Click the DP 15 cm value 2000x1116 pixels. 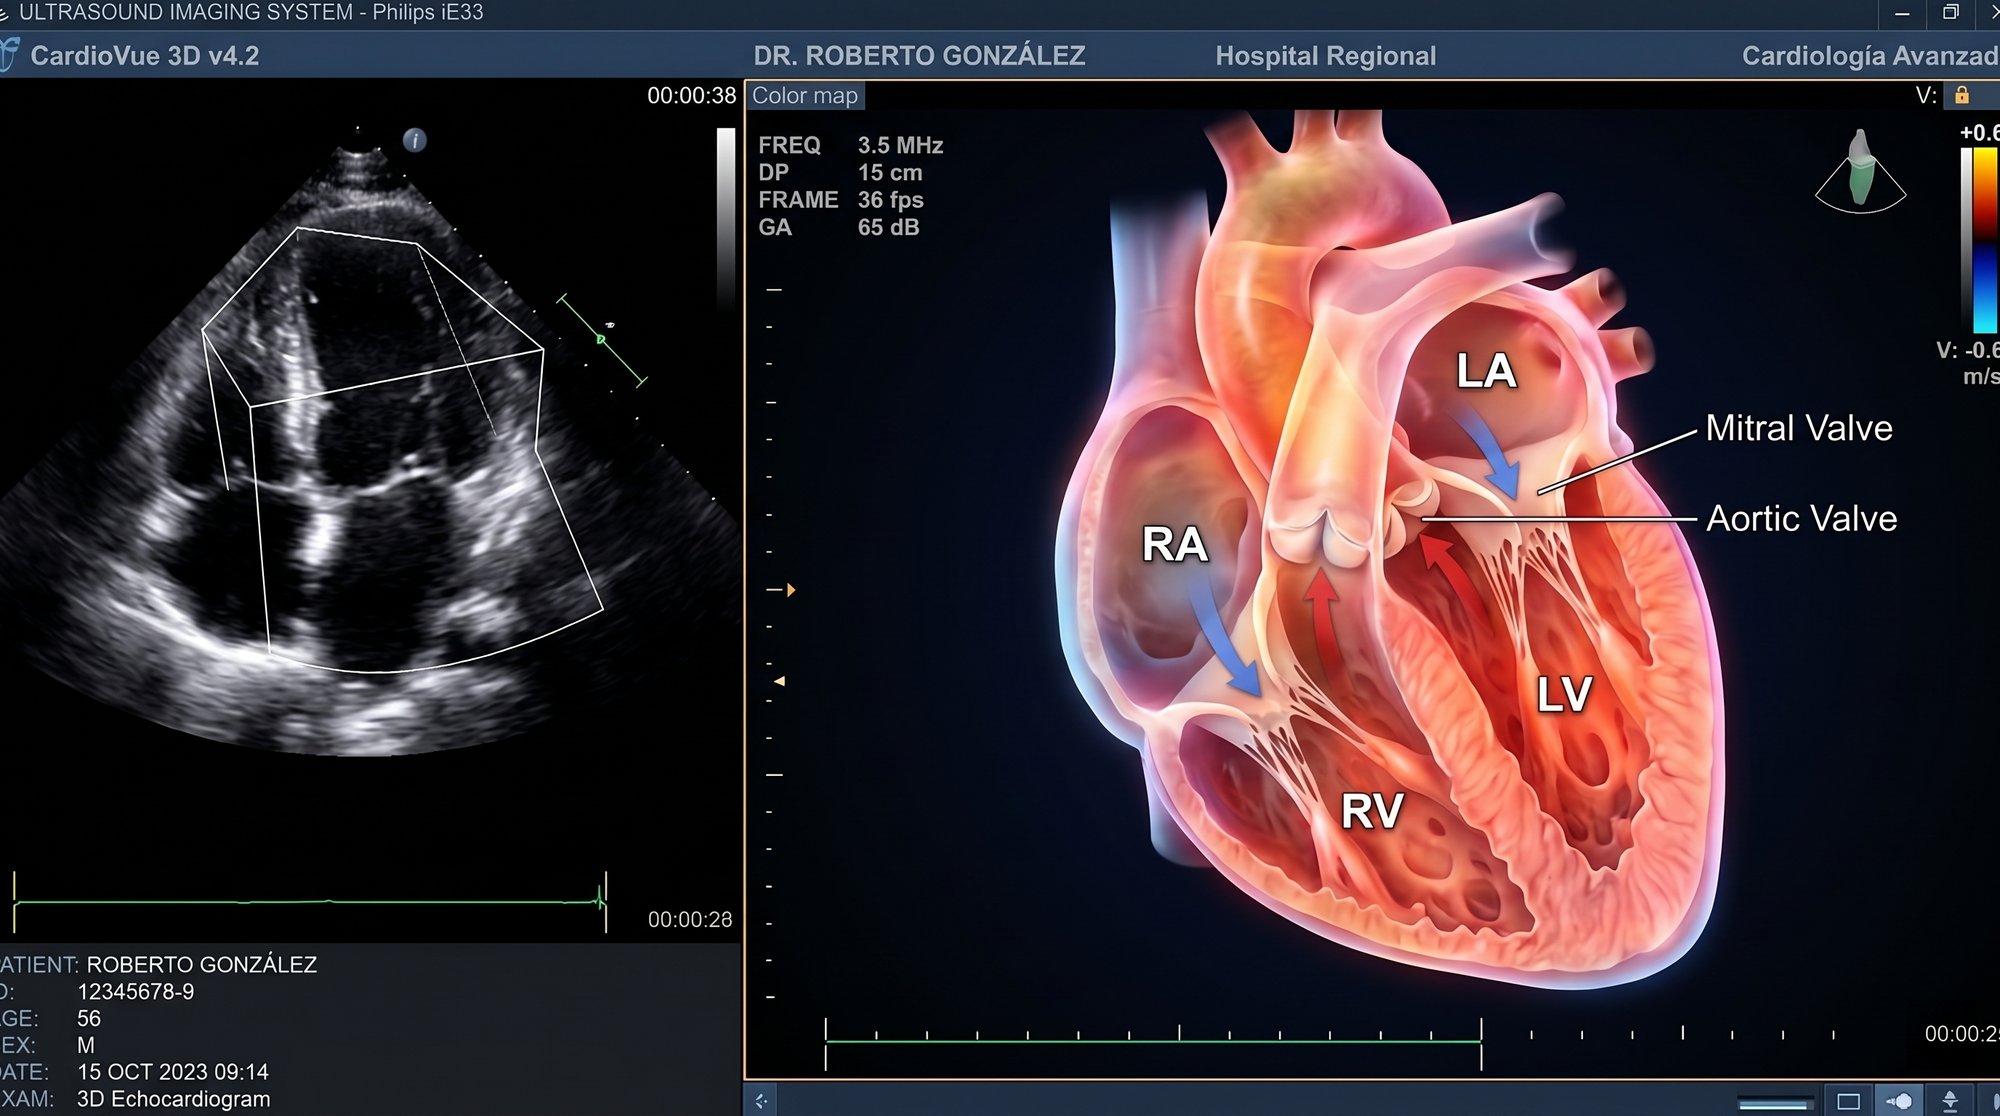click(x=890, y=172)
